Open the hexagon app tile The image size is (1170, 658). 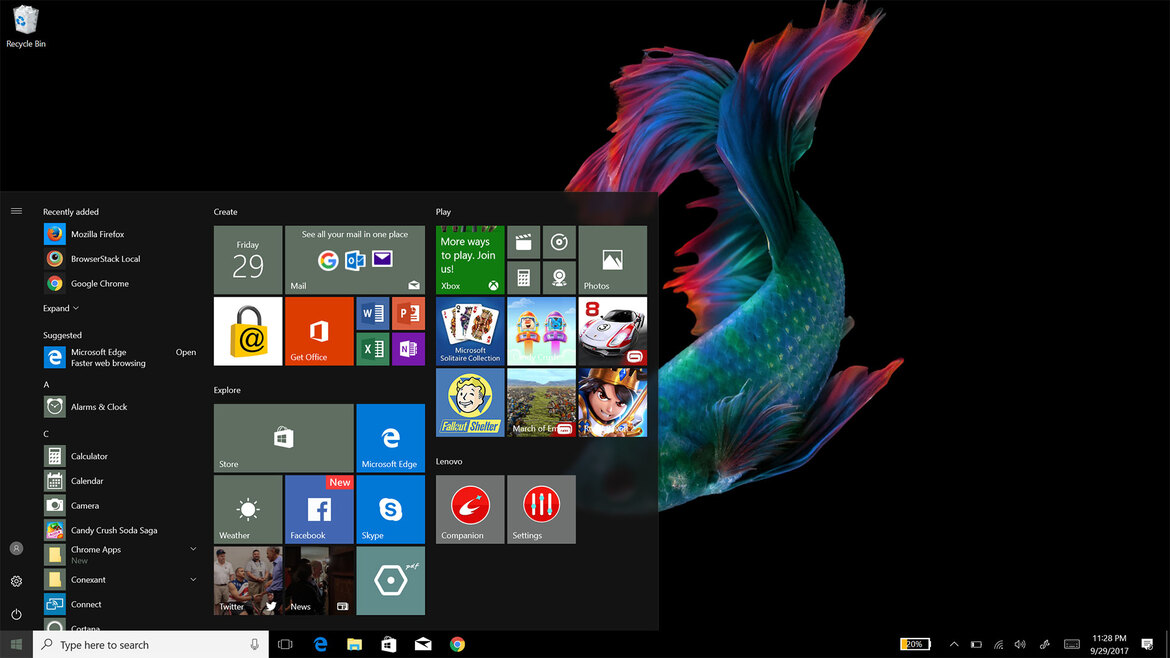pos(390,580)
